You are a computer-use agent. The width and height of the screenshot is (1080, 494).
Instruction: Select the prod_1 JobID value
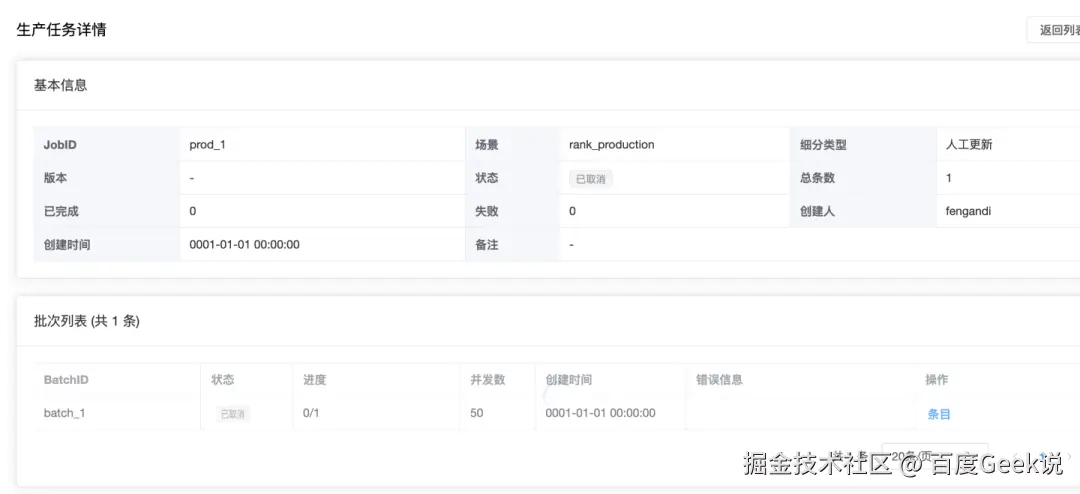point(207,145)
